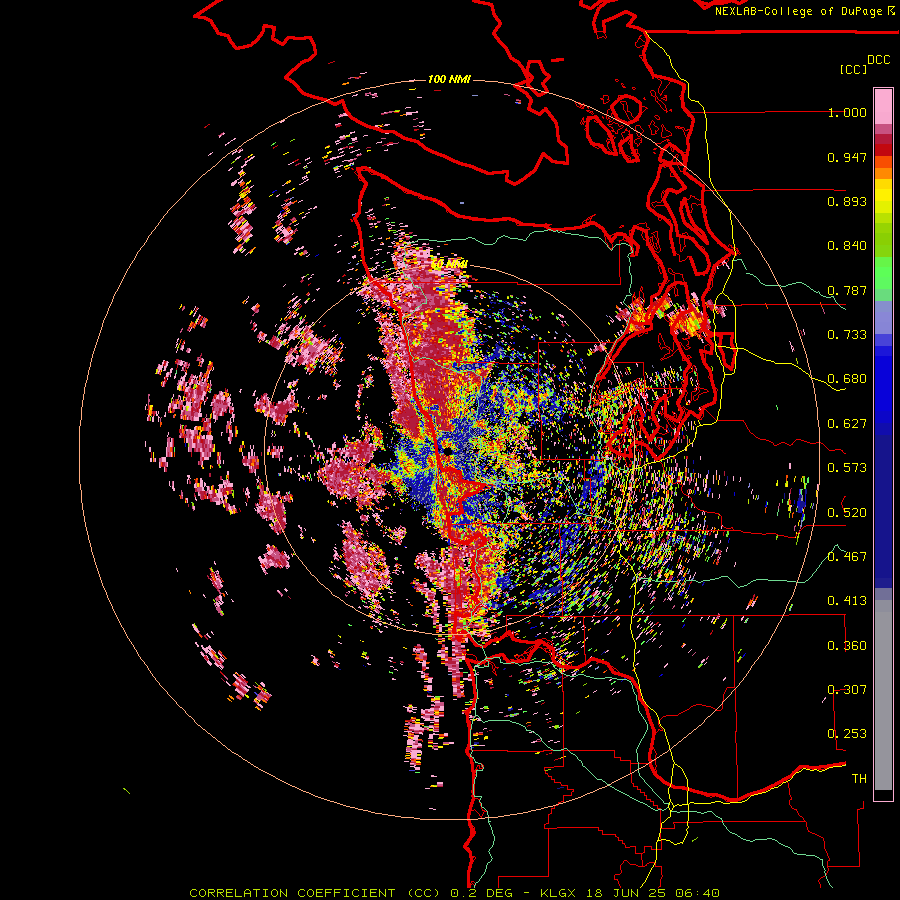Click the KLGX station identifier

[558, 893]
